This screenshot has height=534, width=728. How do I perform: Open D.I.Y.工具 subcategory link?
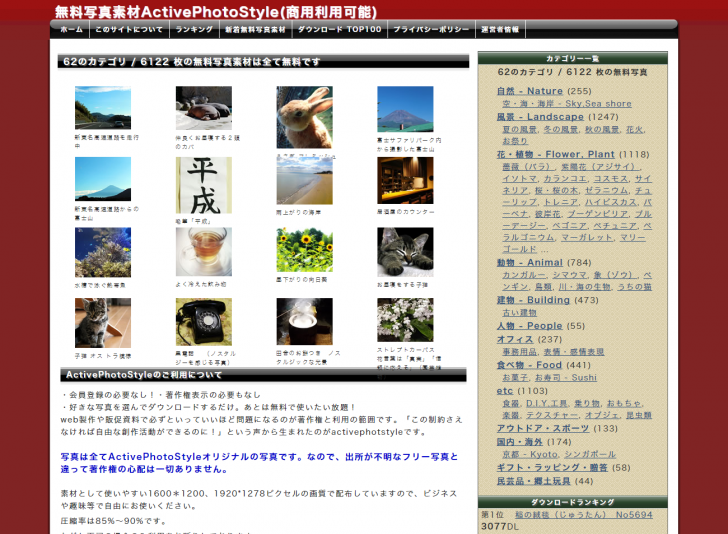pos(546,404)
